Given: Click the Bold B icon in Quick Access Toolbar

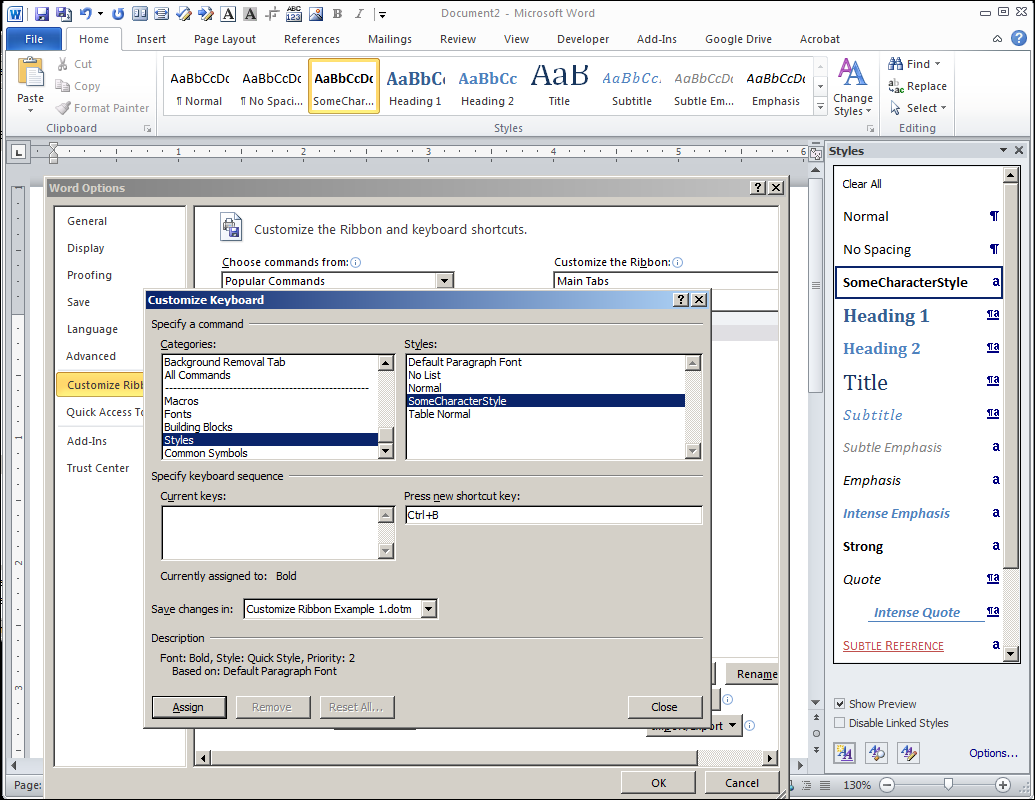Looking at the screenshot, I should click(x=337, y=13).
